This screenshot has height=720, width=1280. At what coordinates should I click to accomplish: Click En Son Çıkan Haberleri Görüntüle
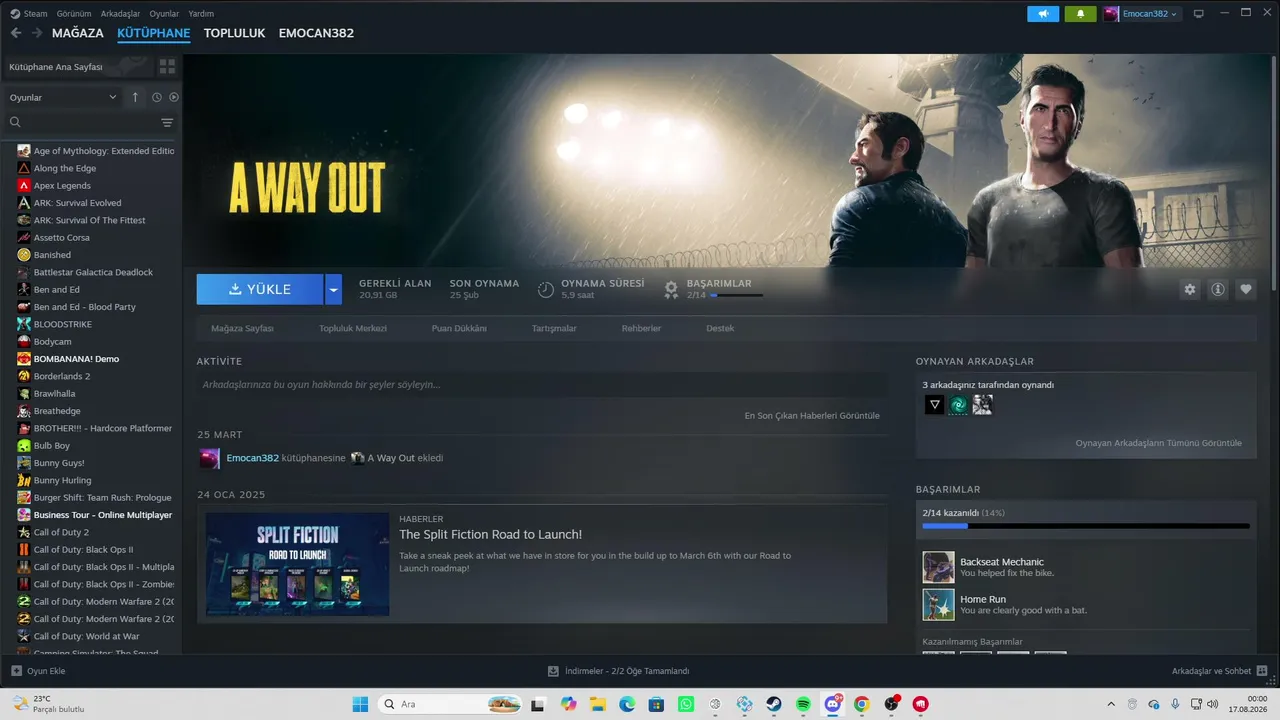pos(812,415)
